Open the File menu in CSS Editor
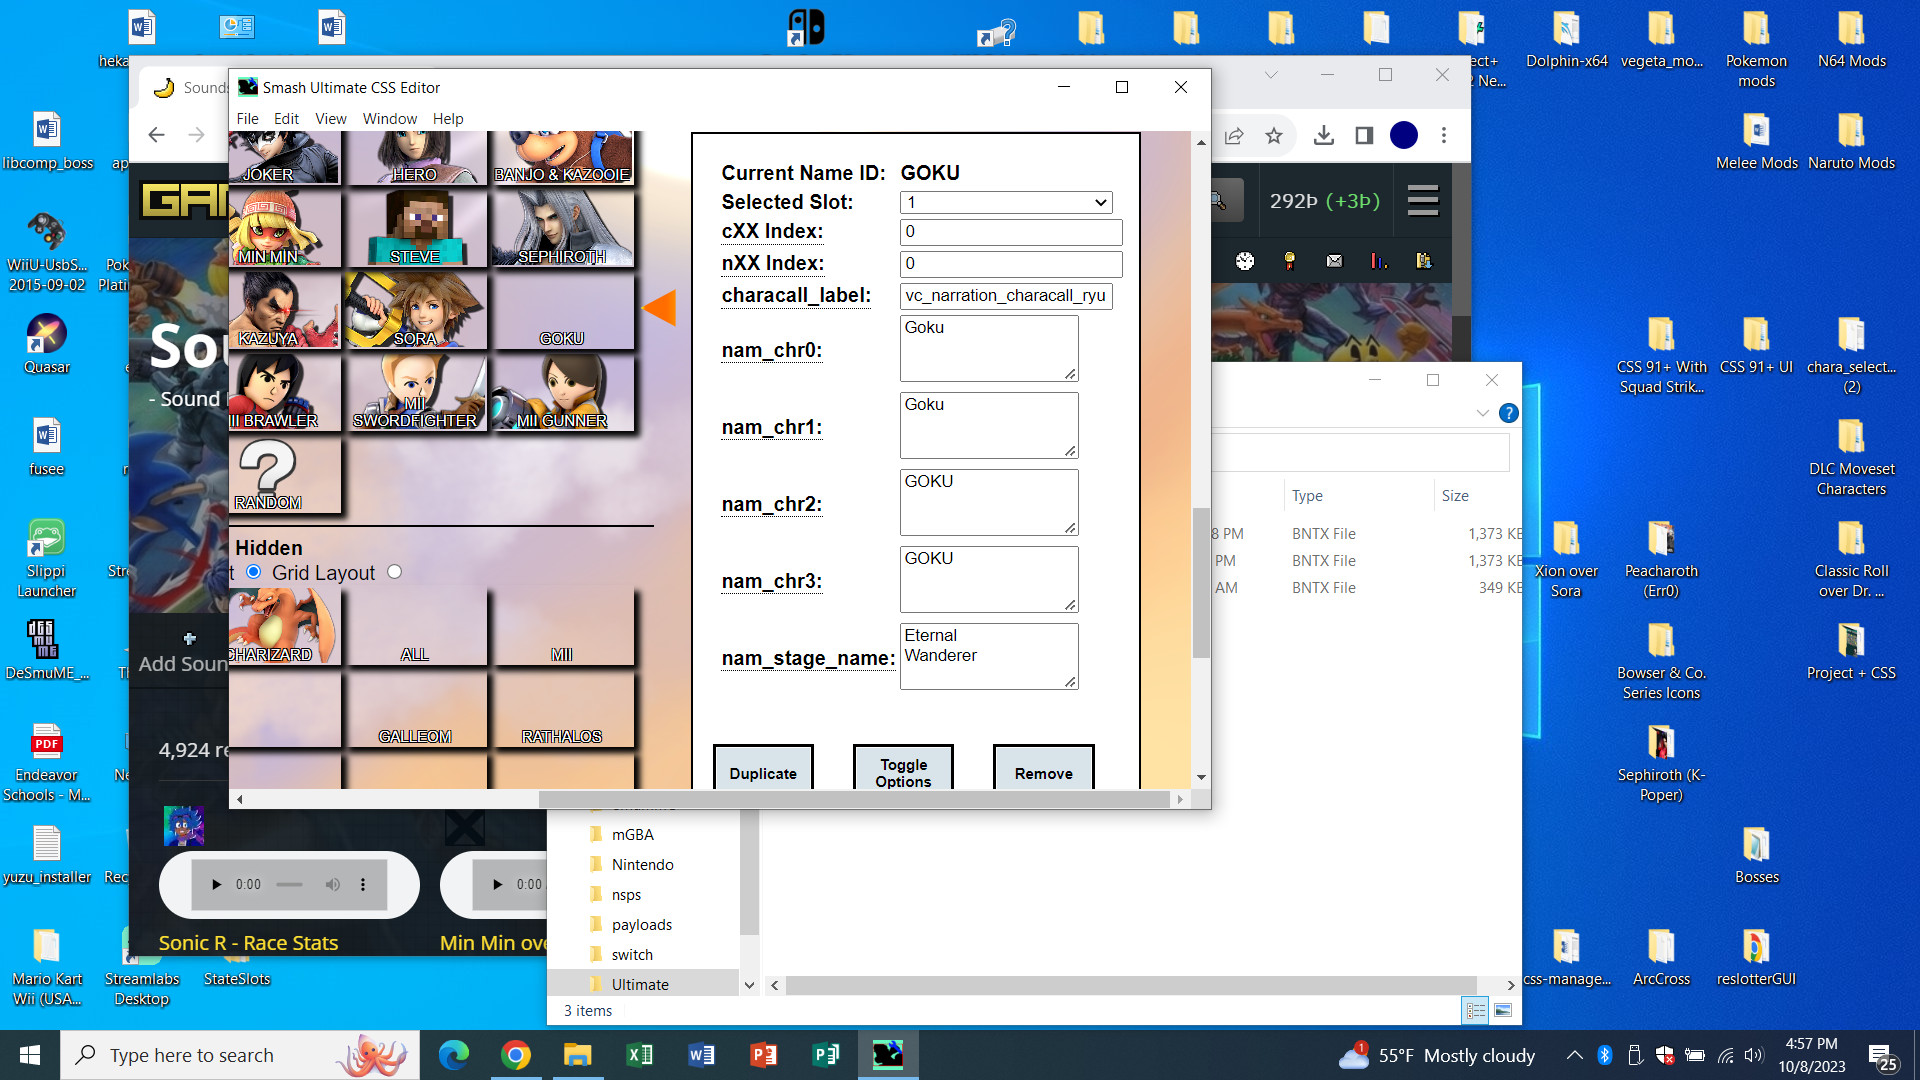The width and height of the screenshot is (1920, 1080). pos(247,118)
